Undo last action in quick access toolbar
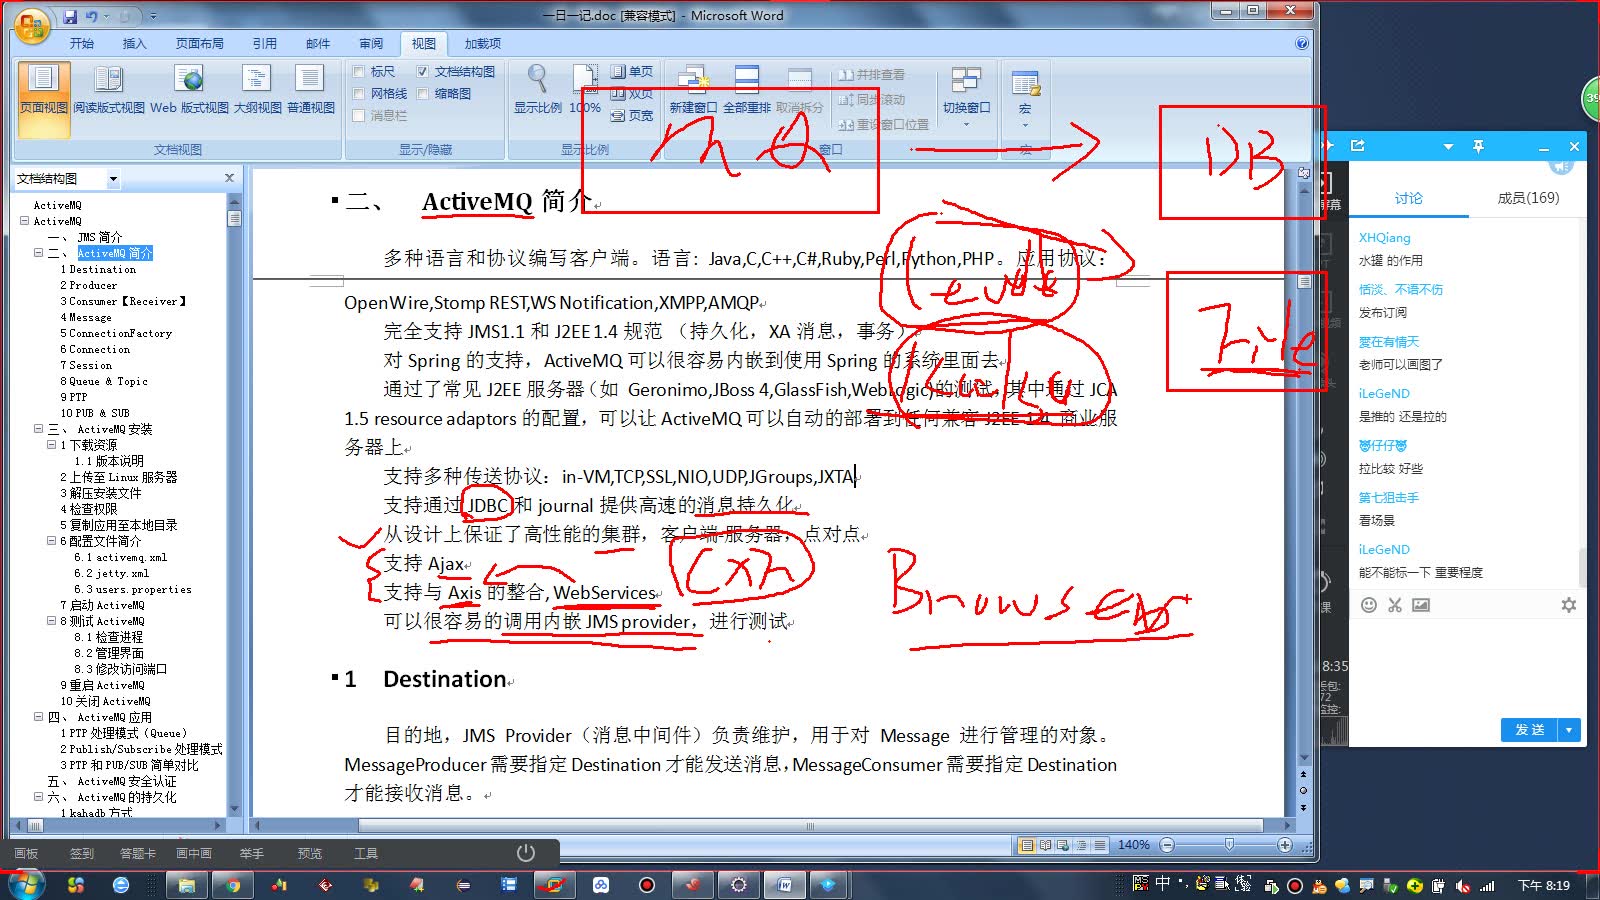 [x=92, y=16]
